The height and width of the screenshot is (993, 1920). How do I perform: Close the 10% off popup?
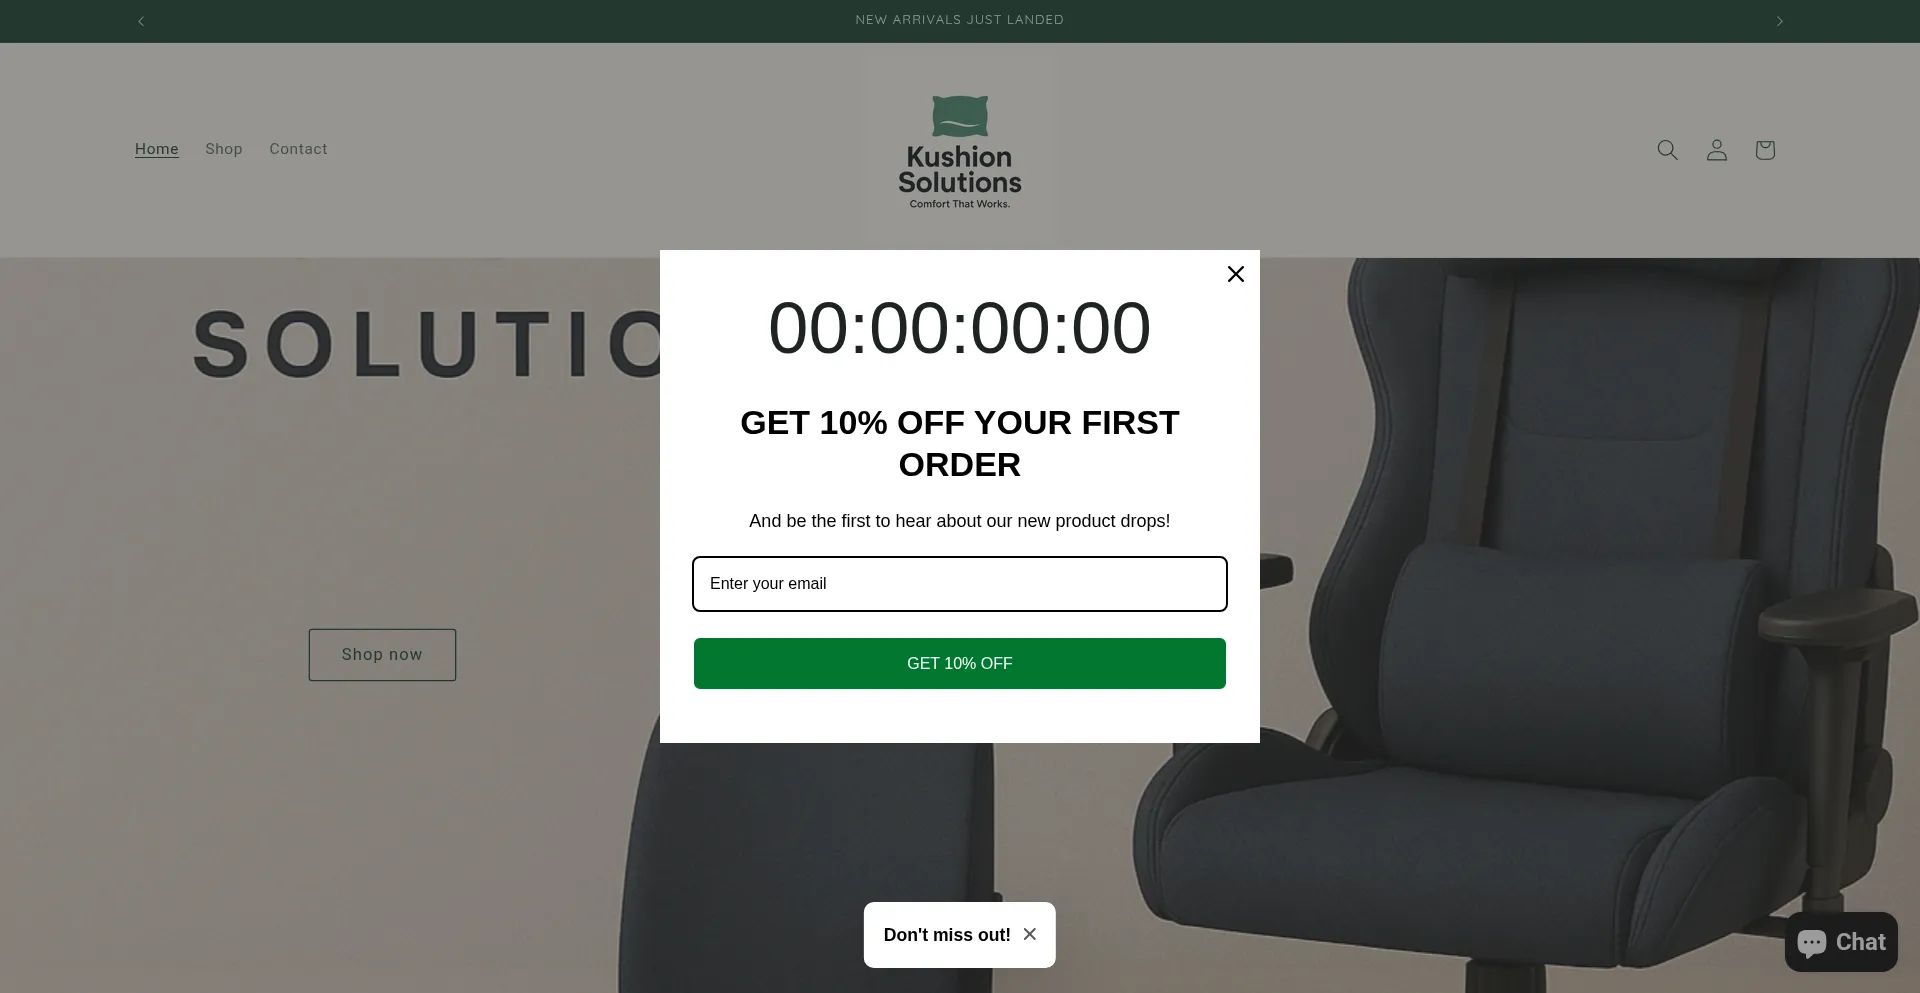(x=1236, y=274)
